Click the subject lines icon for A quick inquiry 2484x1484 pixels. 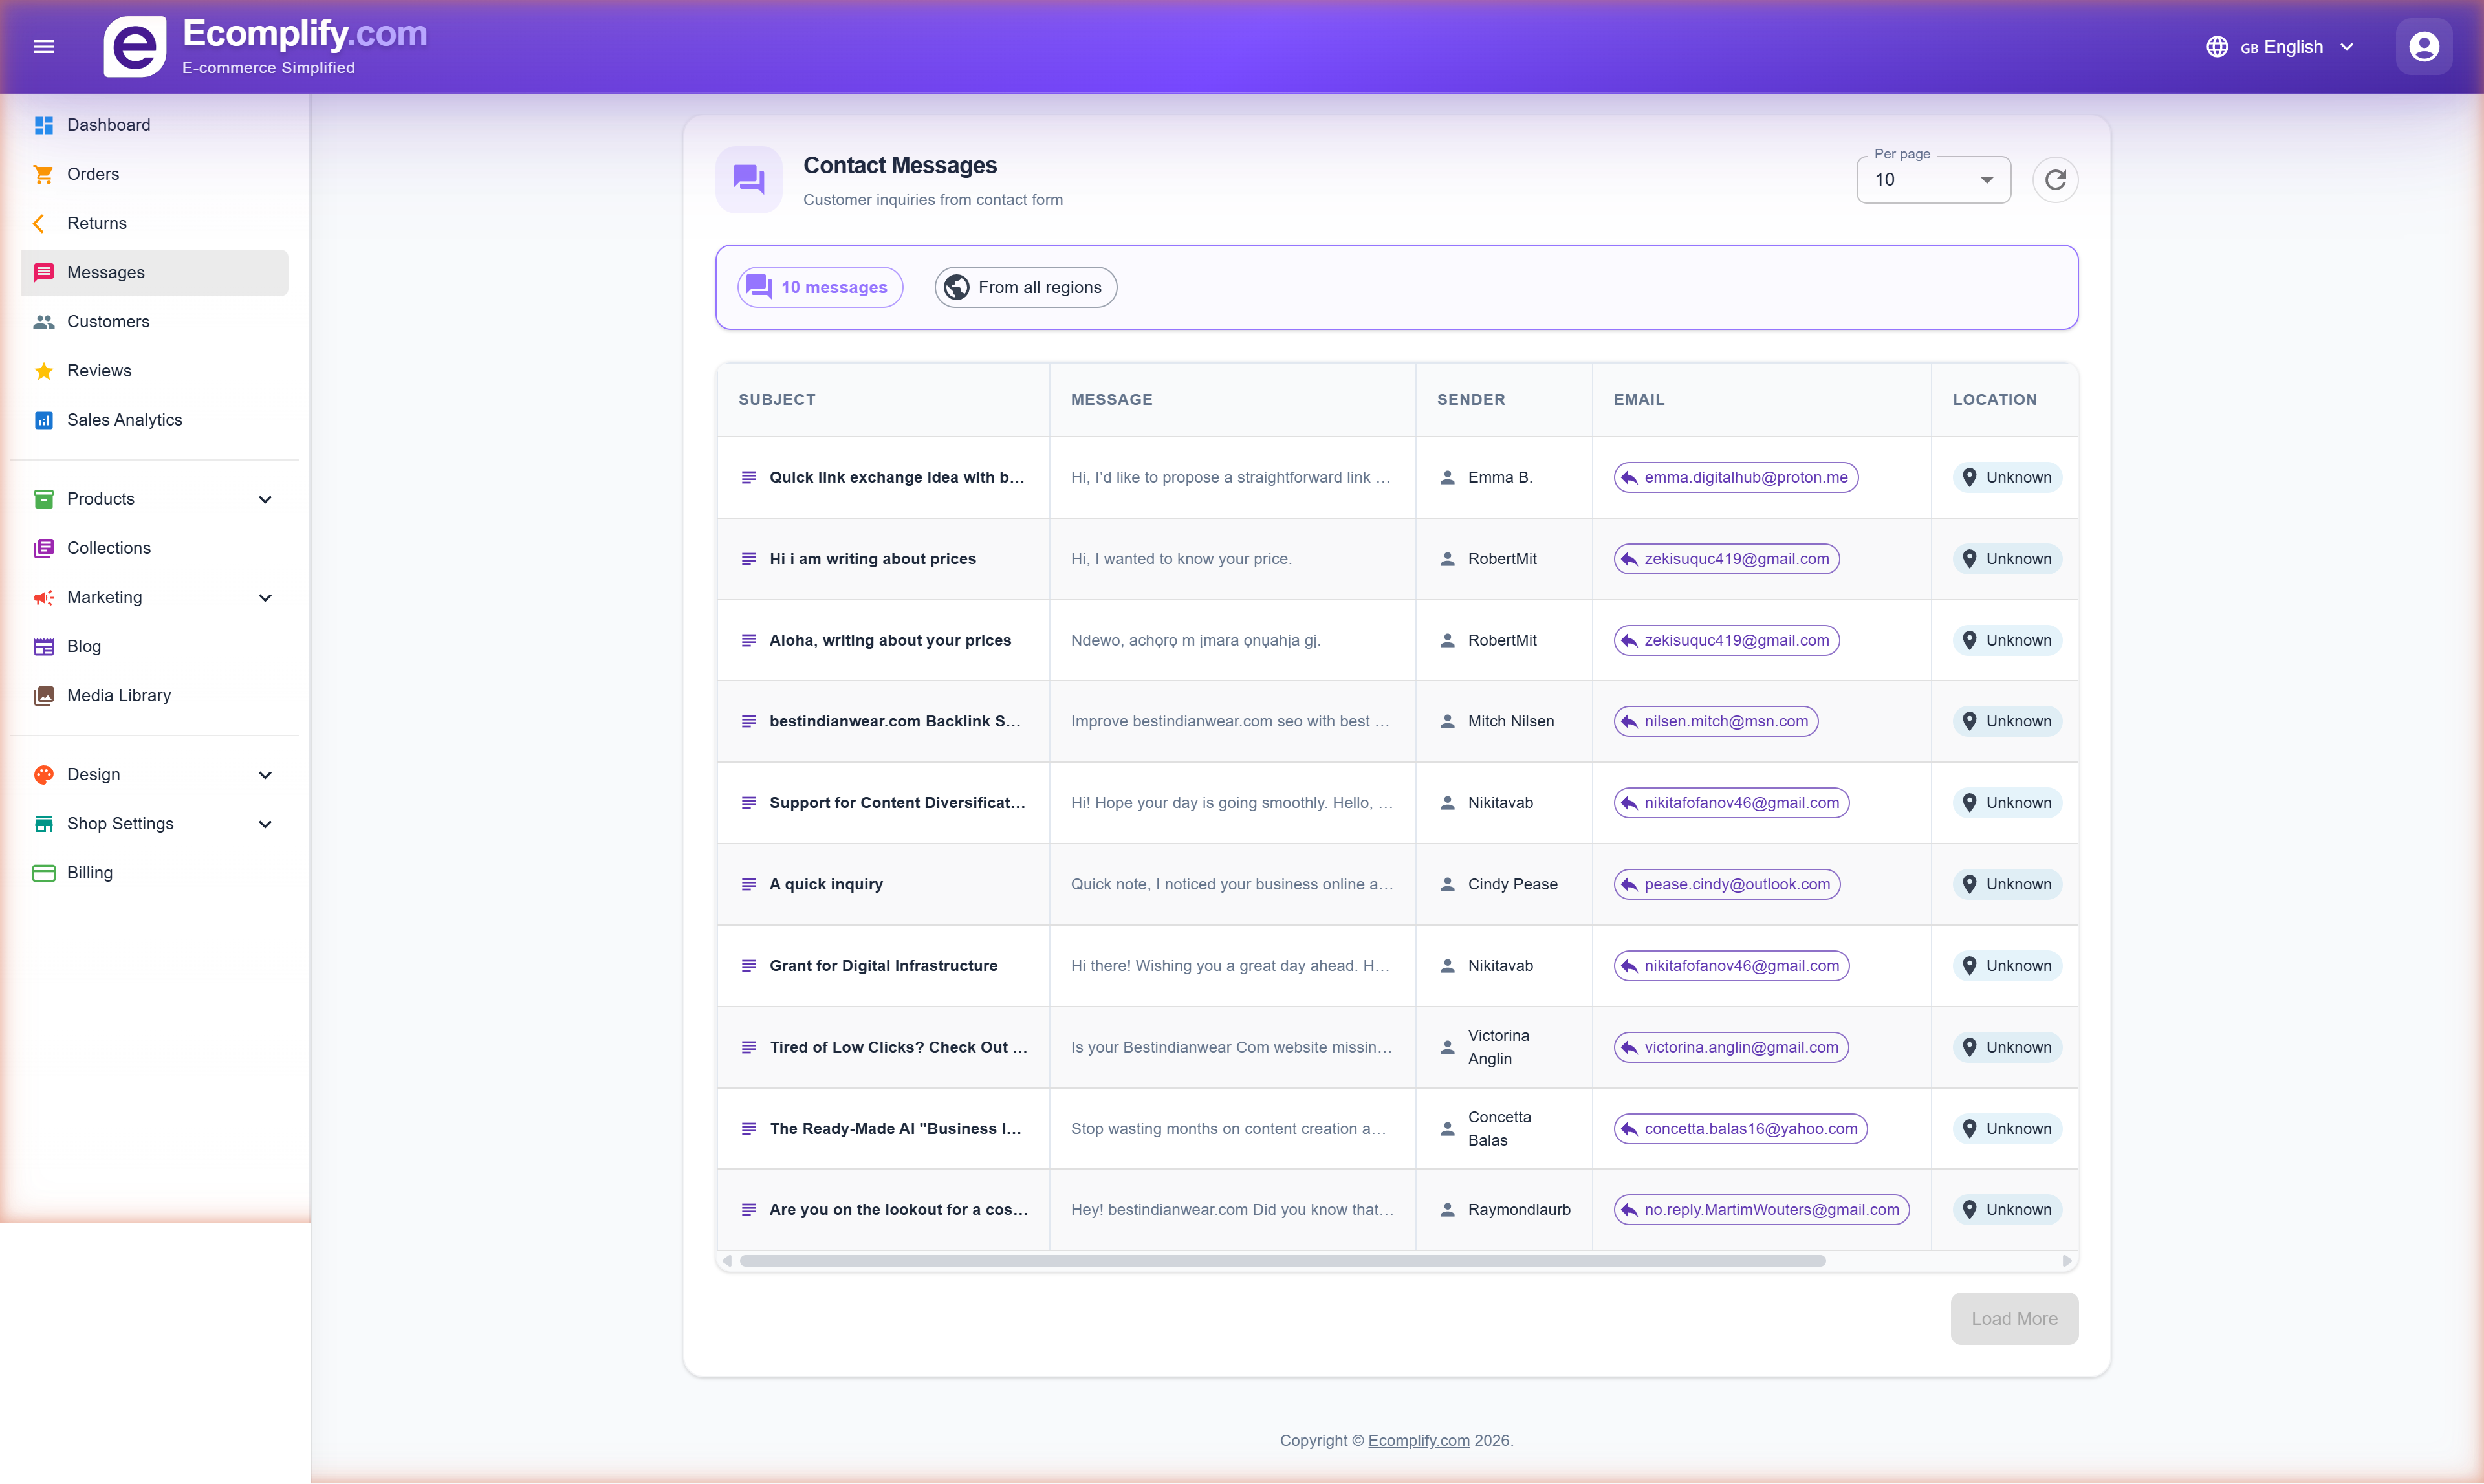point(748,884)
